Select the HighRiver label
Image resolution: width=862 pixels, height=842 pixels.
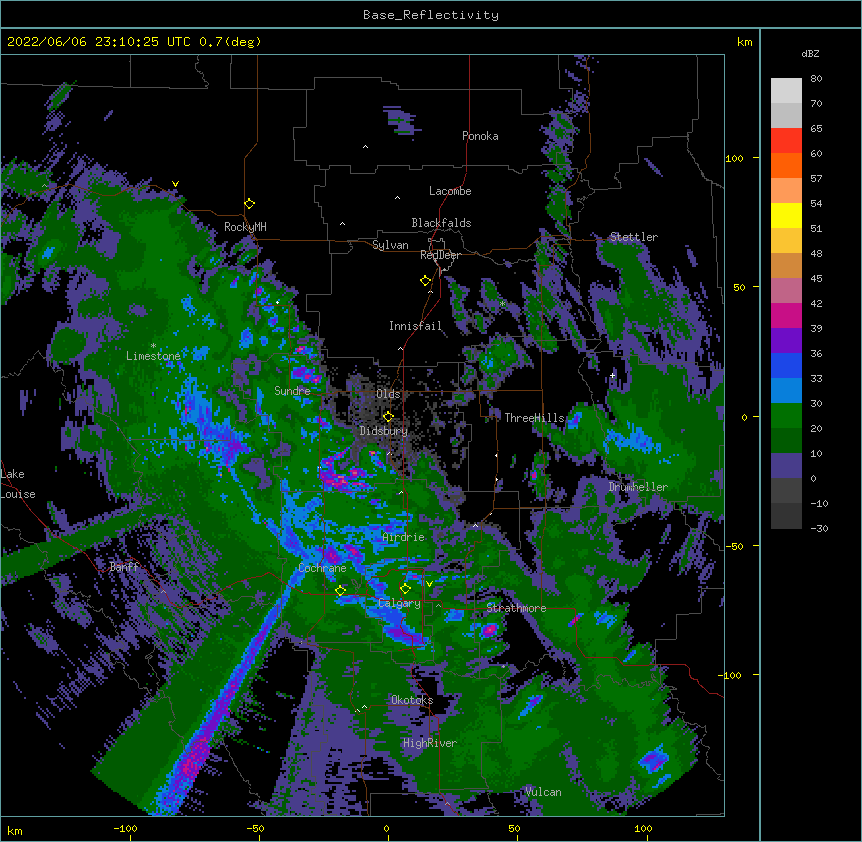tap(430, 743)
